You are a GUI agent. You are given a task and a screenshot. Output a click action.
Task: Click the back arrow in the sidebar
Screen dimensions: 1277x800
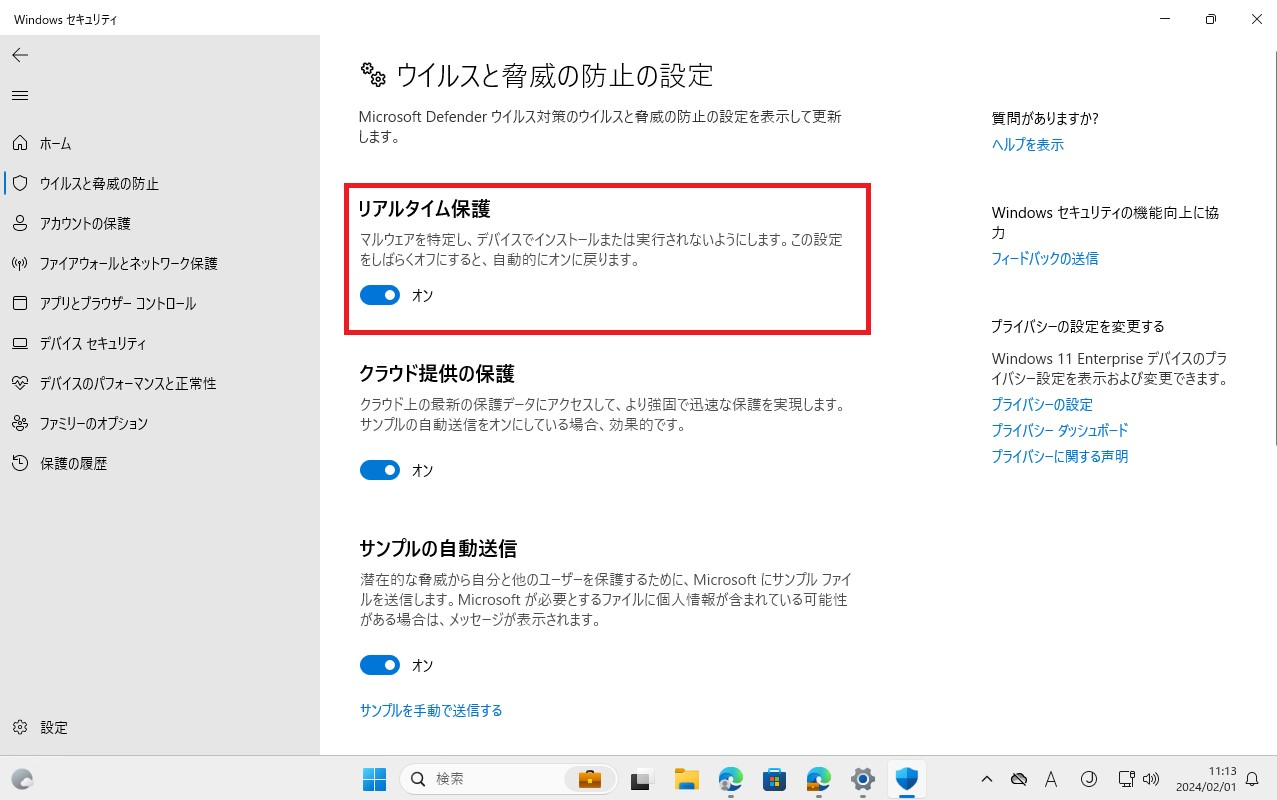(20, 55)
